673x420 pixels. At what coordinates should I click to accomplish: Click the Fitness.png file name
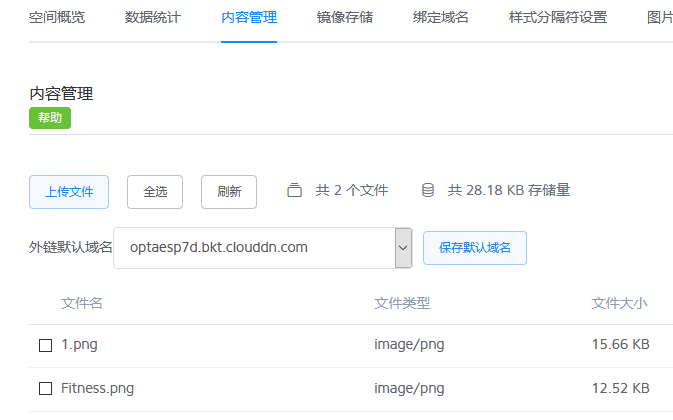(97, 388)
